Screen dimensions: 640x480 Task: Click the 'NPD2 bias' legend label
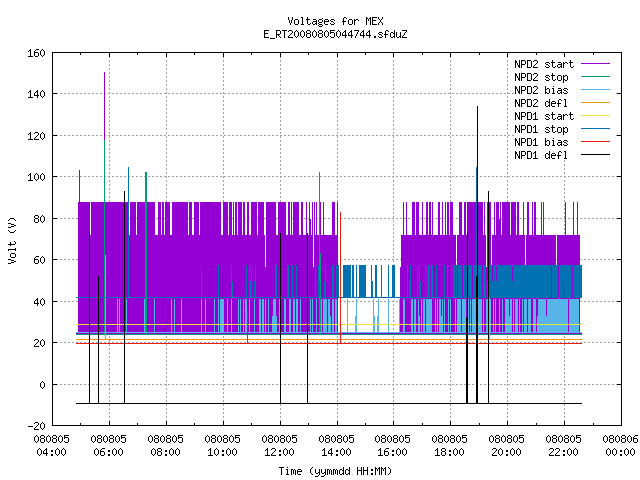541,90
